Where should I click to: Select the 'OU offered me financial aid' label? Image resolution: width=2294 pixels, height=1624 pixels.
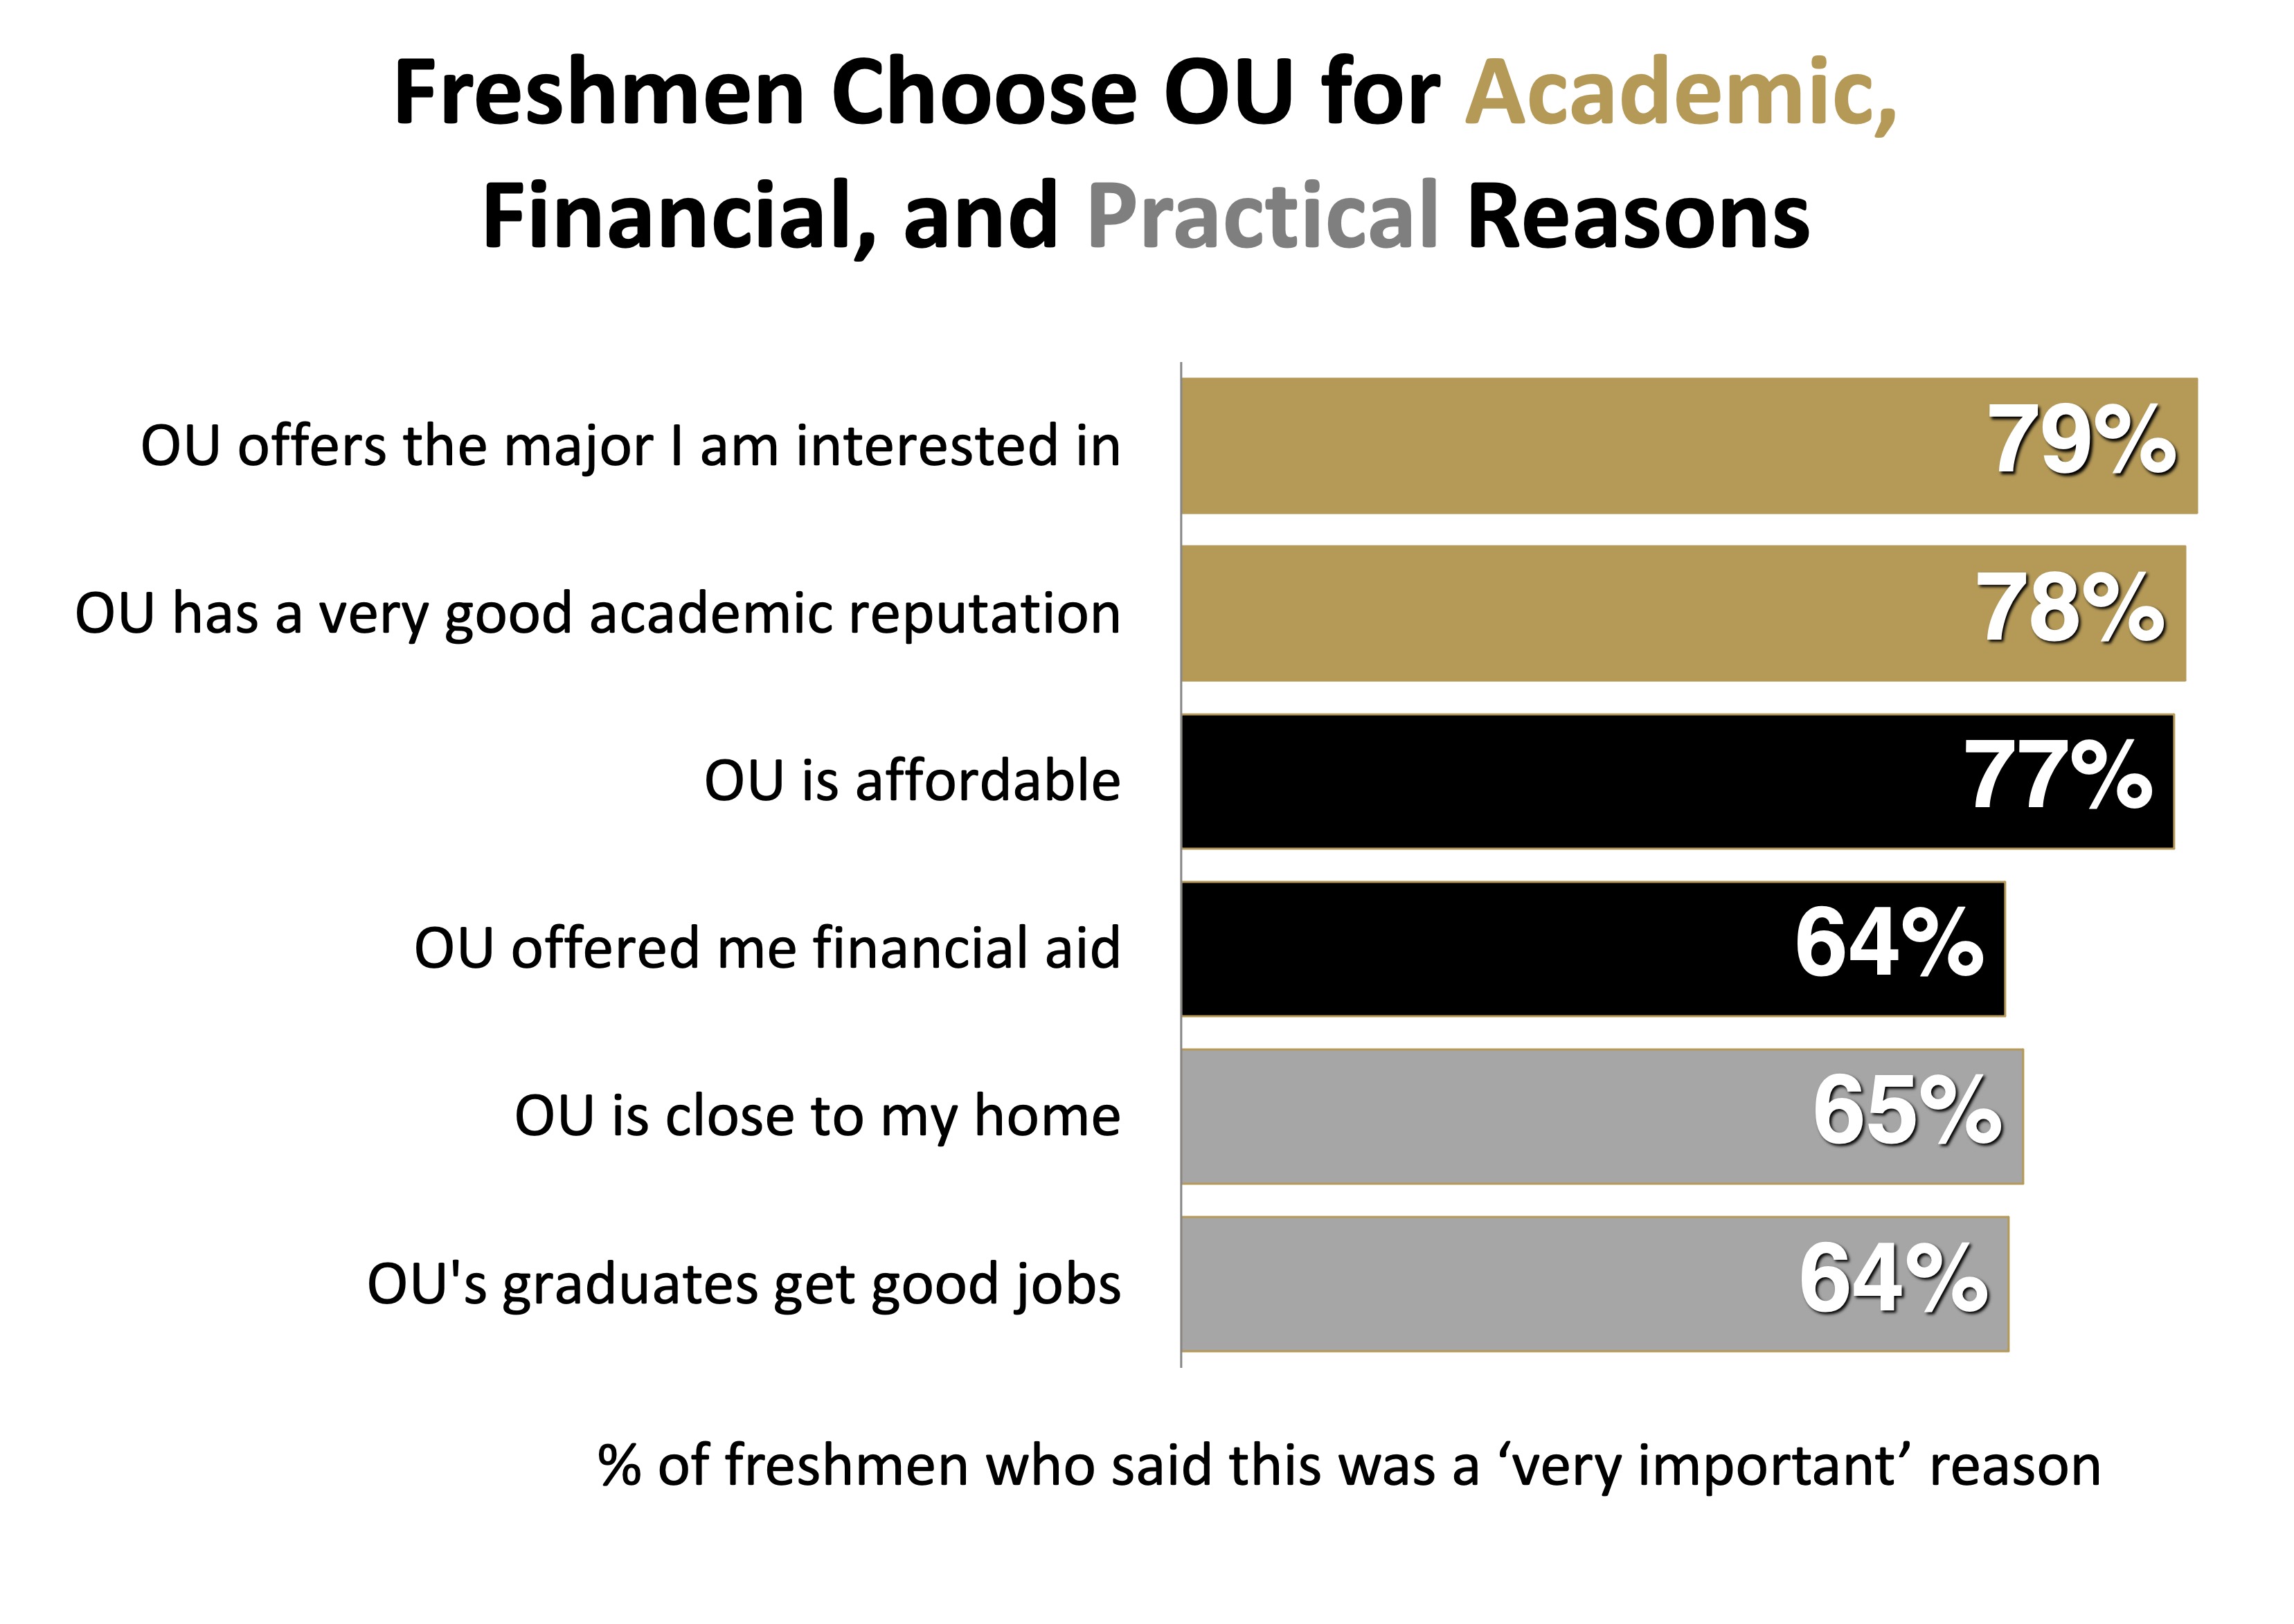(767, 948)
